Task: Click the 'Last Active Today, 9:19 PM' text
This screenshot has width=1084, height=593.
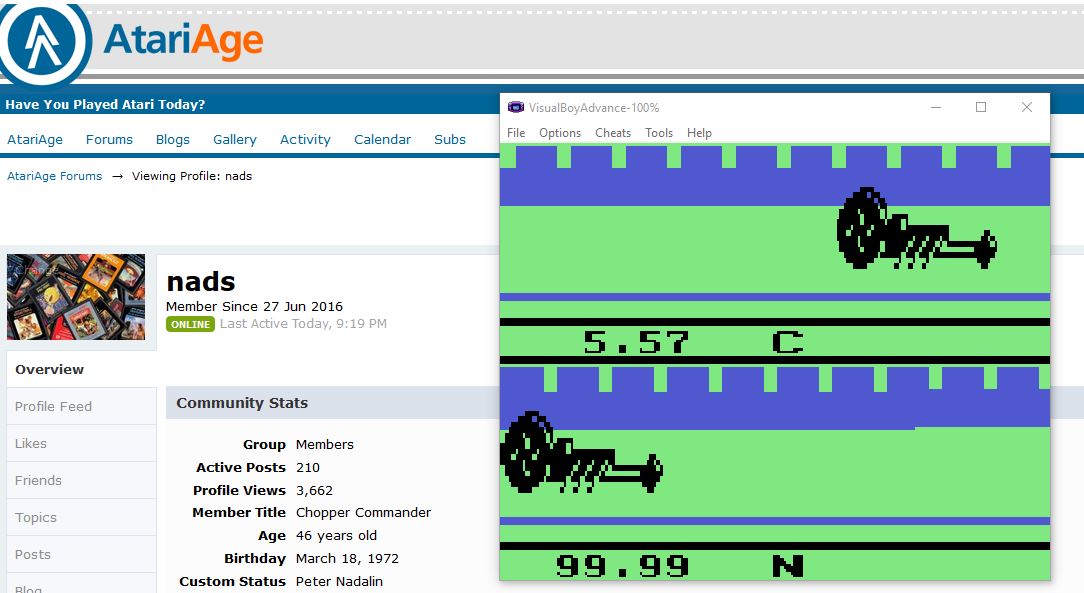Action: click(x=303, y=323)
